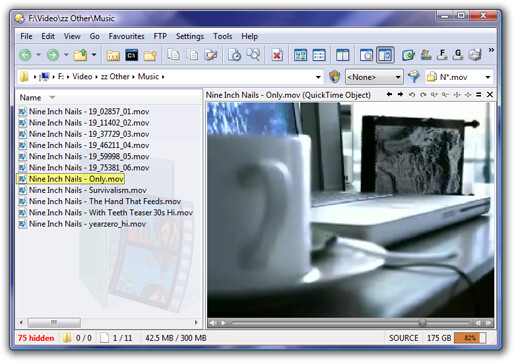Click the Rename pencil toolbar icon
This screenshot has height=362, width=514.
(x=211, y=55)
